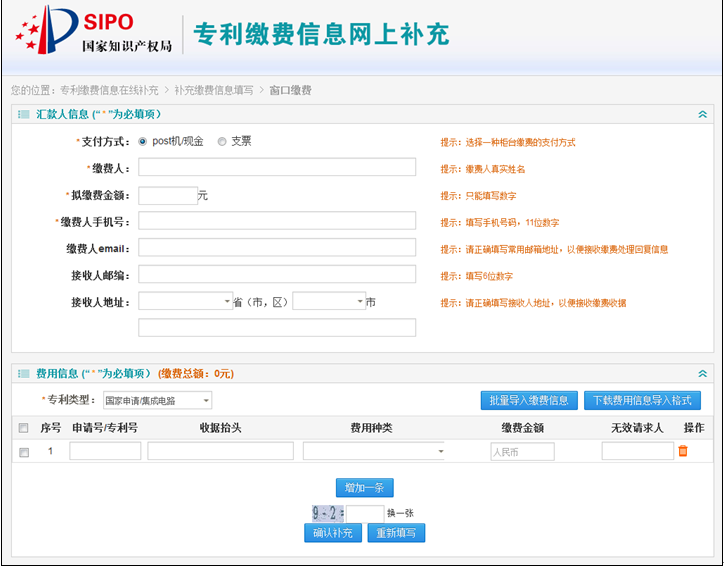Screen dimensions: 724x566
Task: Open the 市 city dropdown
Action: coord(329,301)
